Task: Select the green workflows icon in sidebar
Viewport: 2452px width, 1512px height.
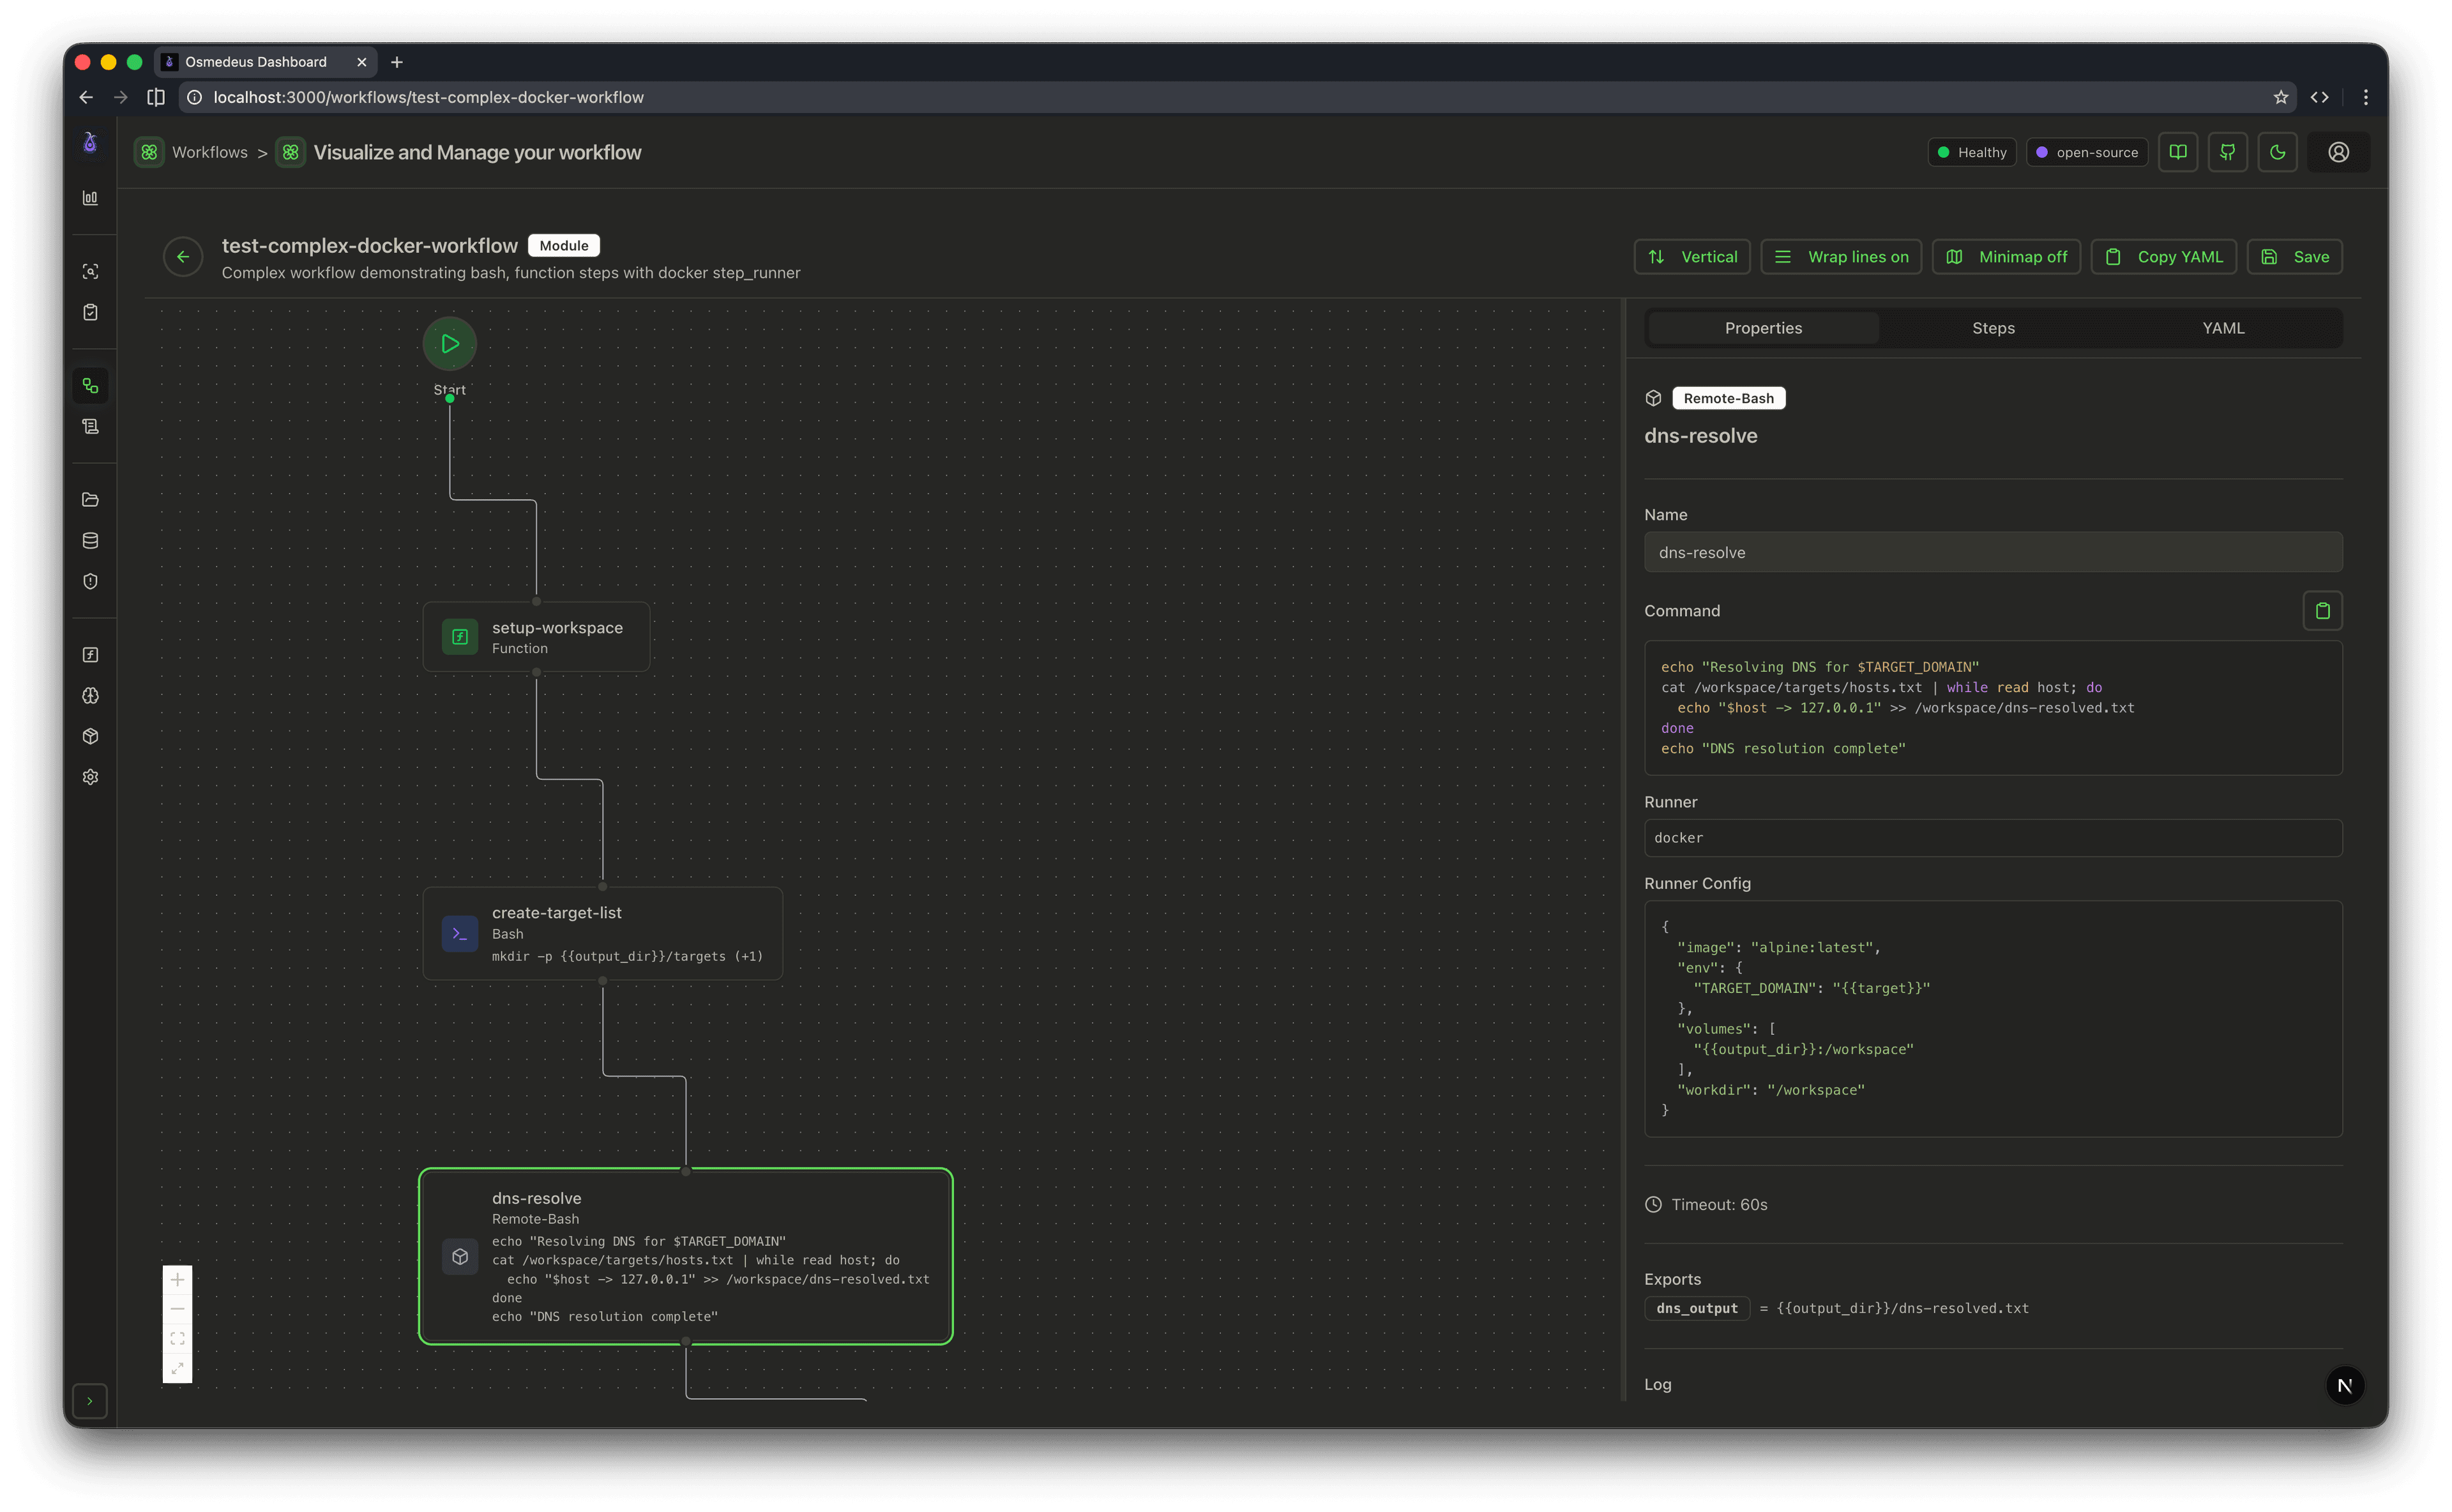Action: (91, 385)
